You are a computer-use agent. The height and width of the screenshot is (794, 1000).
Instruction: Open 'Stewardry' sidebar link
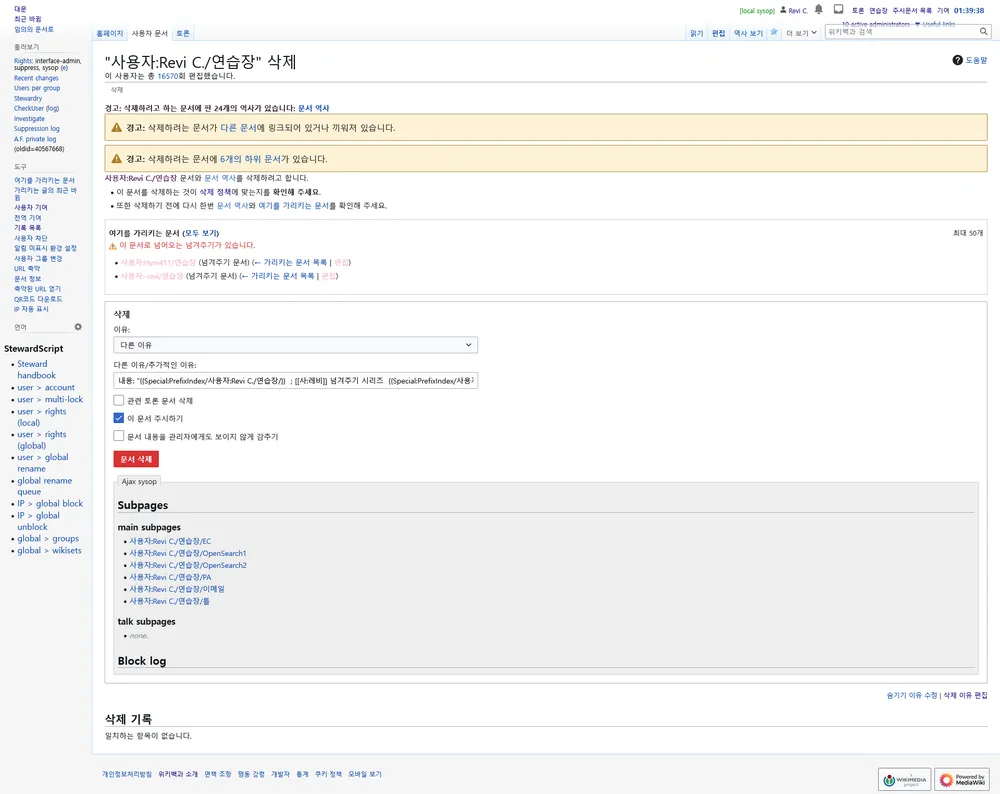(28, 98)
